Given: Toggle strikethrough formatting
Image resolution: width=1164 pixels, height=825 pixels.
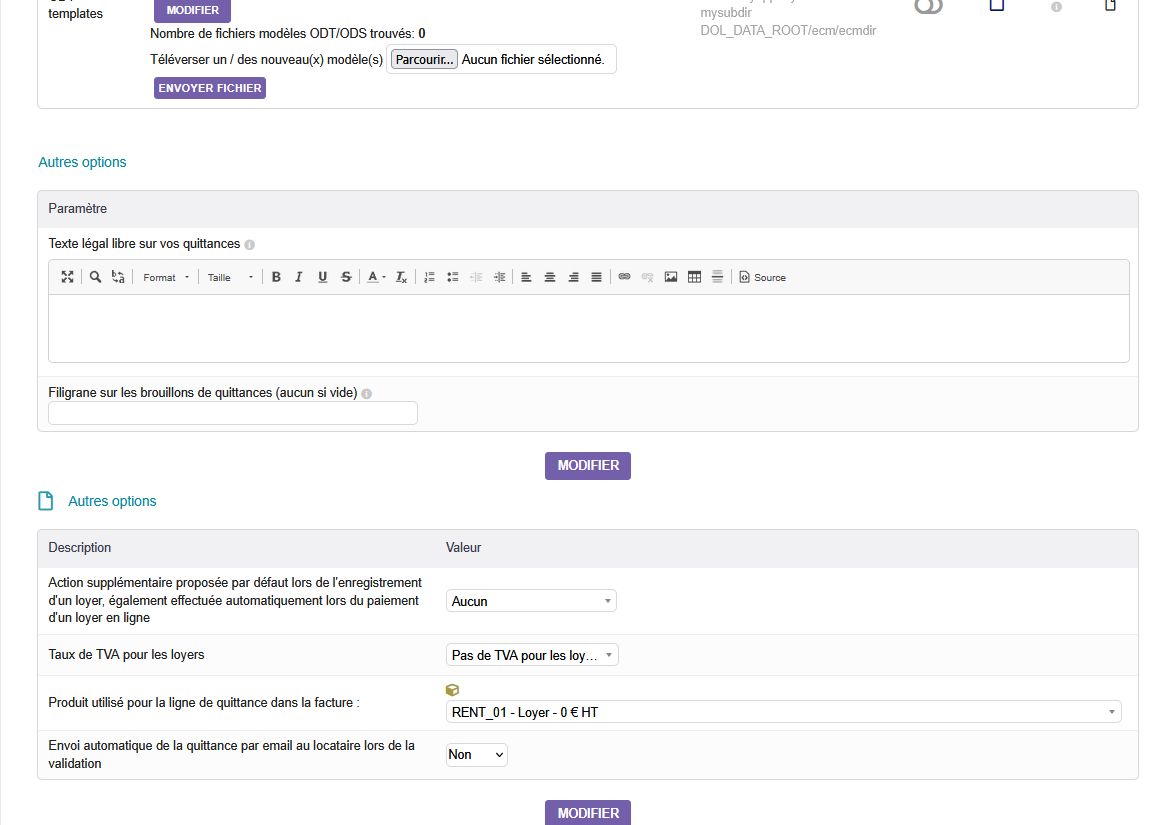Looking at the screenshot, I should coord(346,277).
